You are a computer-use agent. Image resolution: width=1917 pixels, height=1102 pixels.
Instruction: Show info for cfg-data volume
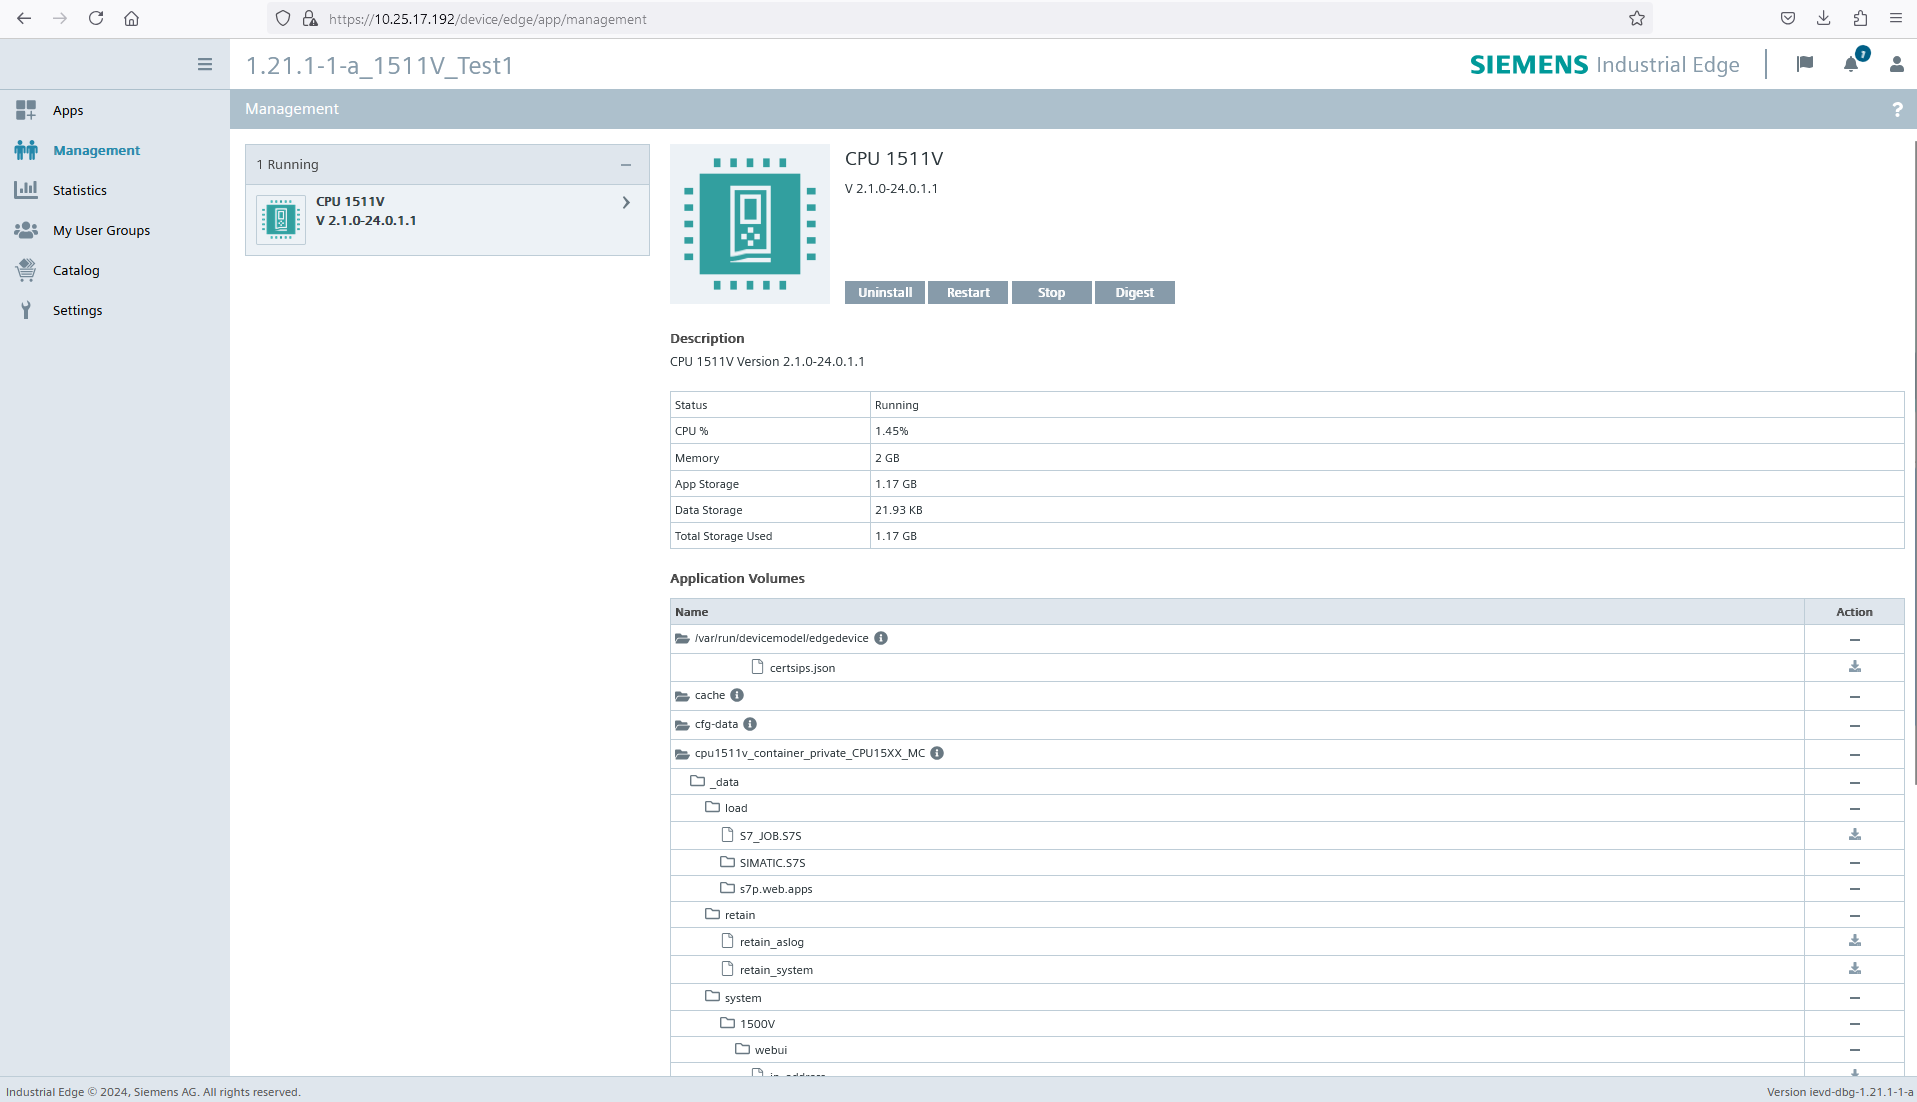750,724
